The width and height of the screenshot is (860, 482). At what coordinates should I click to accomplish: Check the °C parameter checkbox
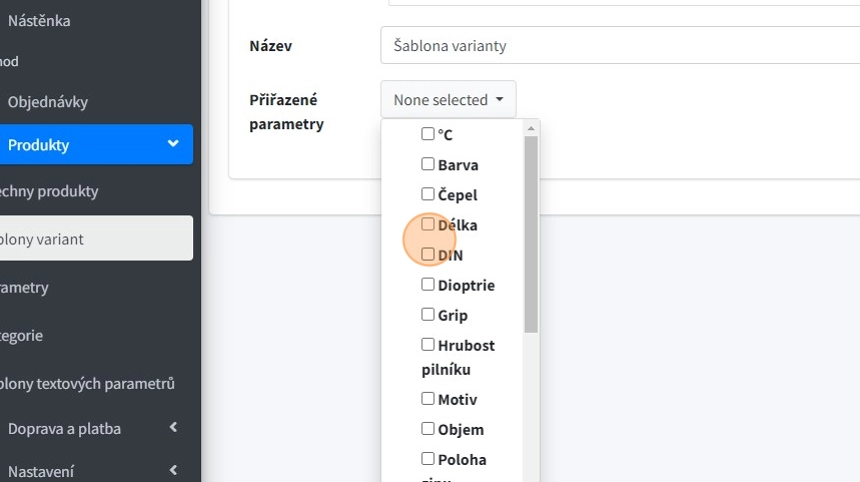click(x=428, y=134)
